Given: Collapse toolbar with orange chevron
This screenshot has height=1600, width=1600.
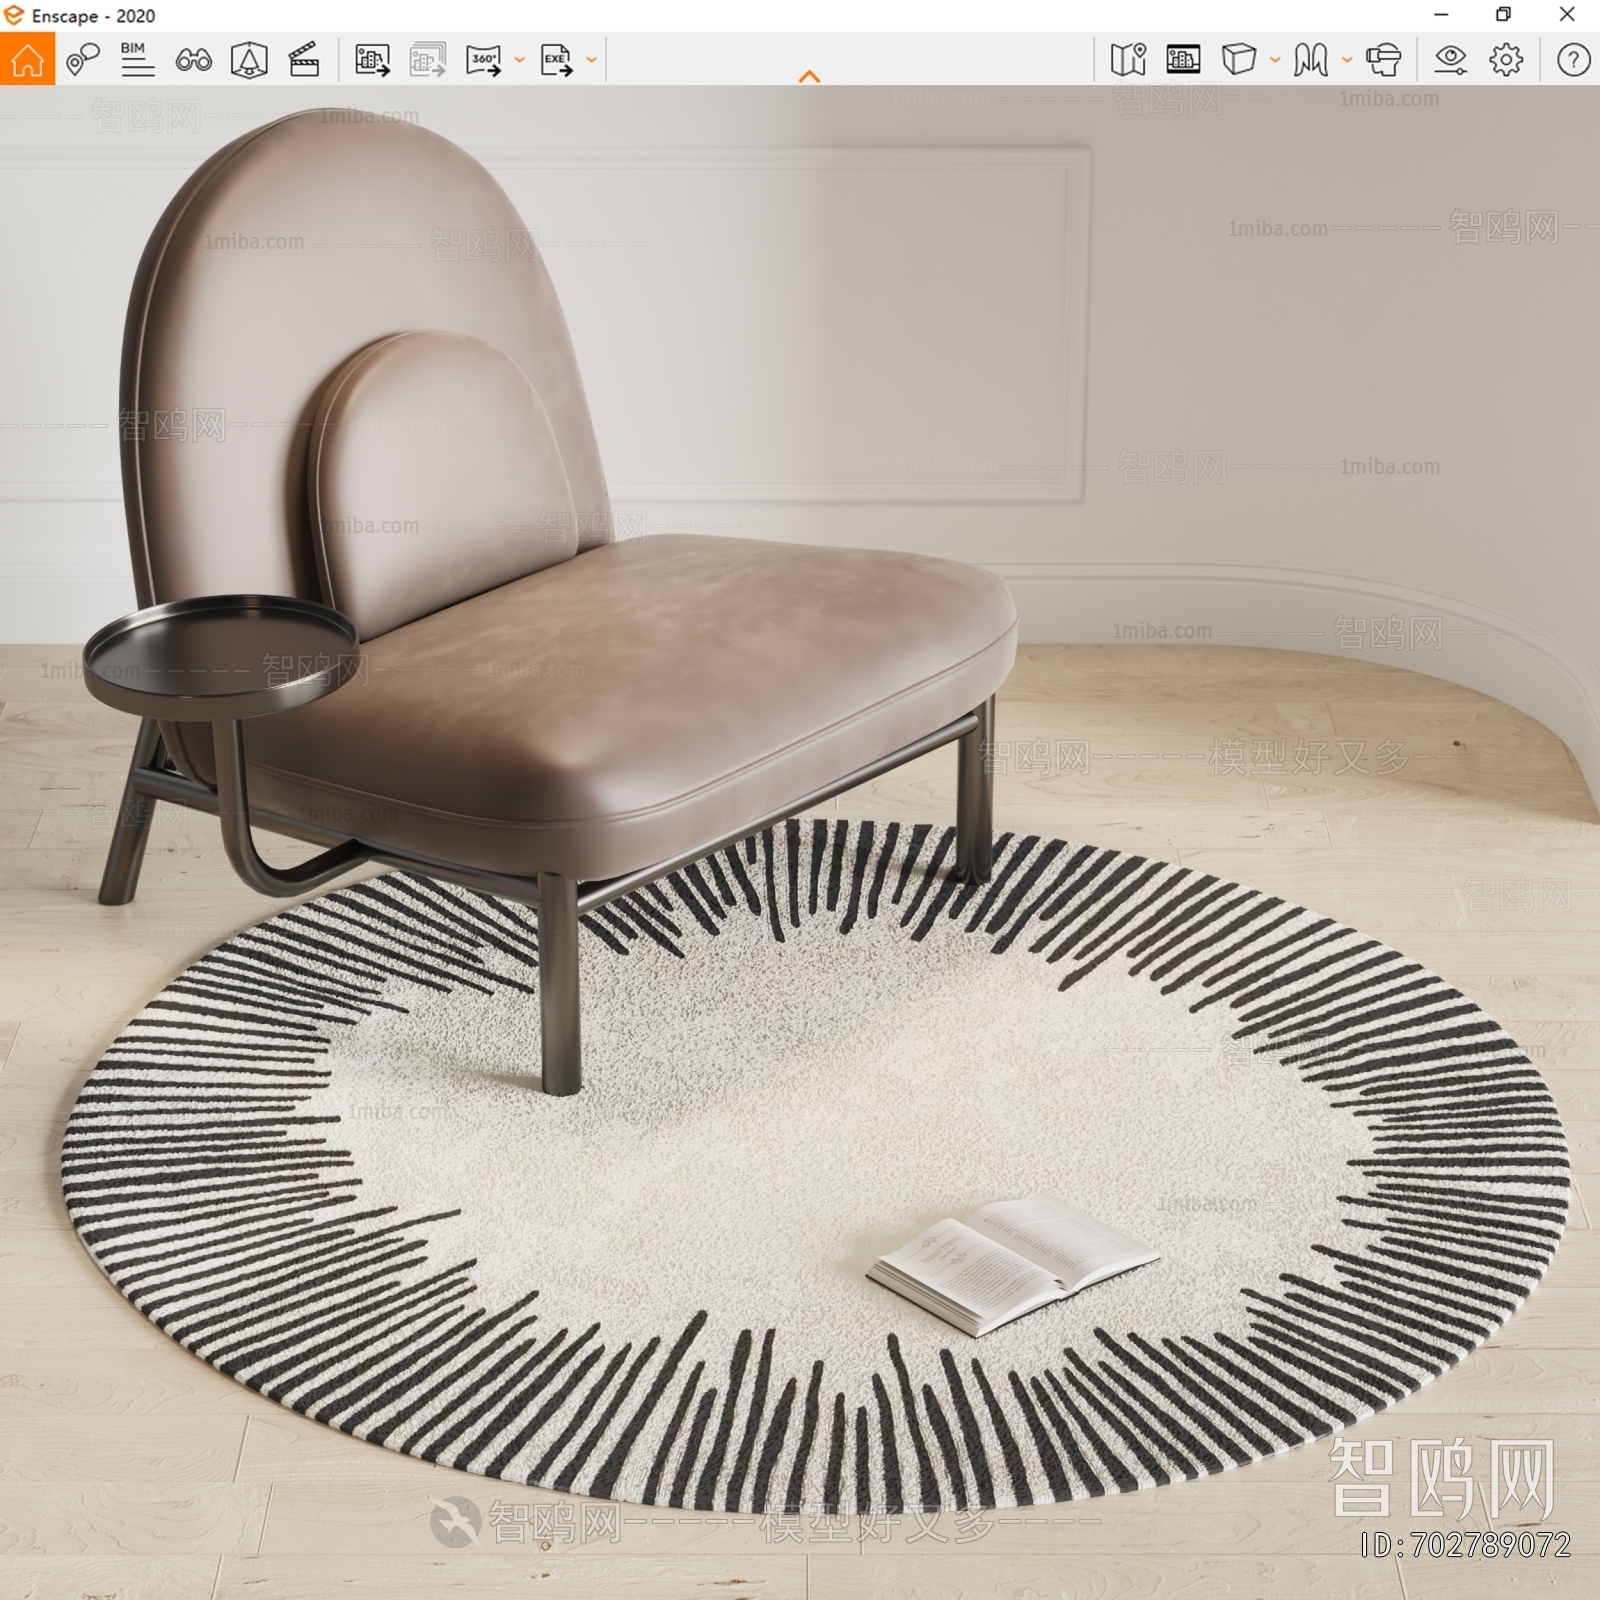Looking at the screenshot, I should point(810,76).
